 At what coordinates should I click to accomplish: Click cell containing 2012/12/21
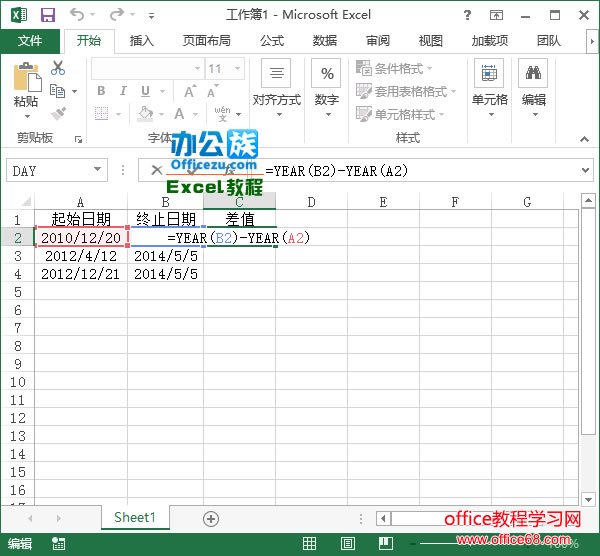pyautogui.click(x=81, y=274)
